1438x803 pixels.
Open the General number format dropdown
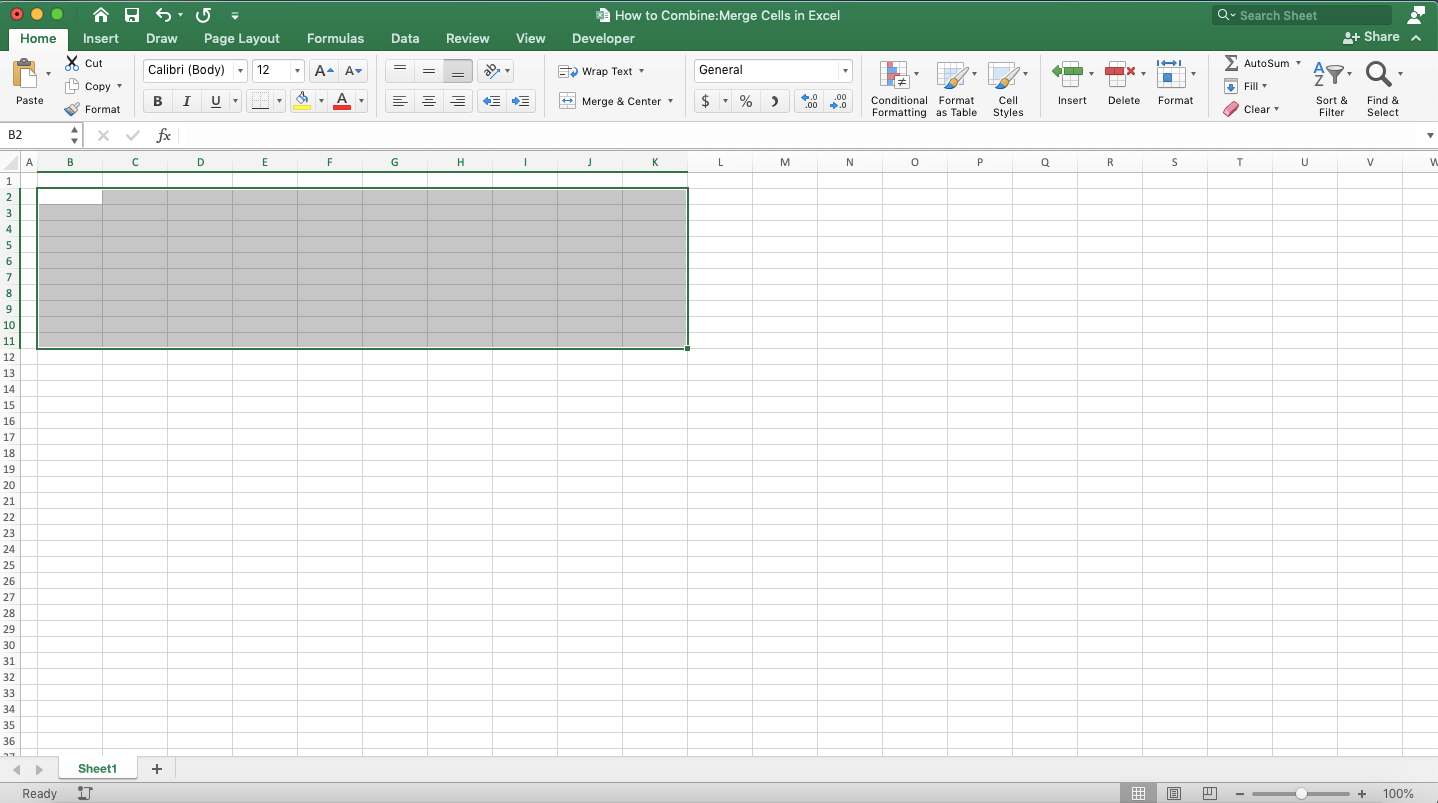click(x=845, y=70)
